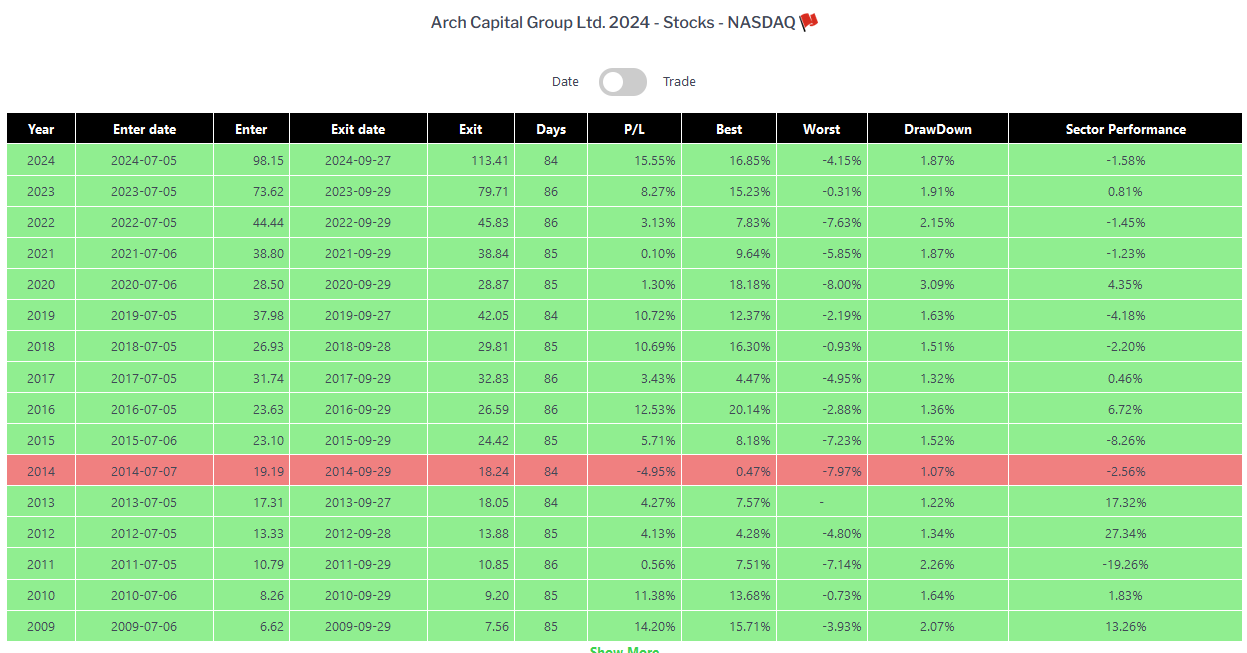1247x653 pixels.
Task: Select the 2009-07-06 enter date cell
Action: pos(144,626)
